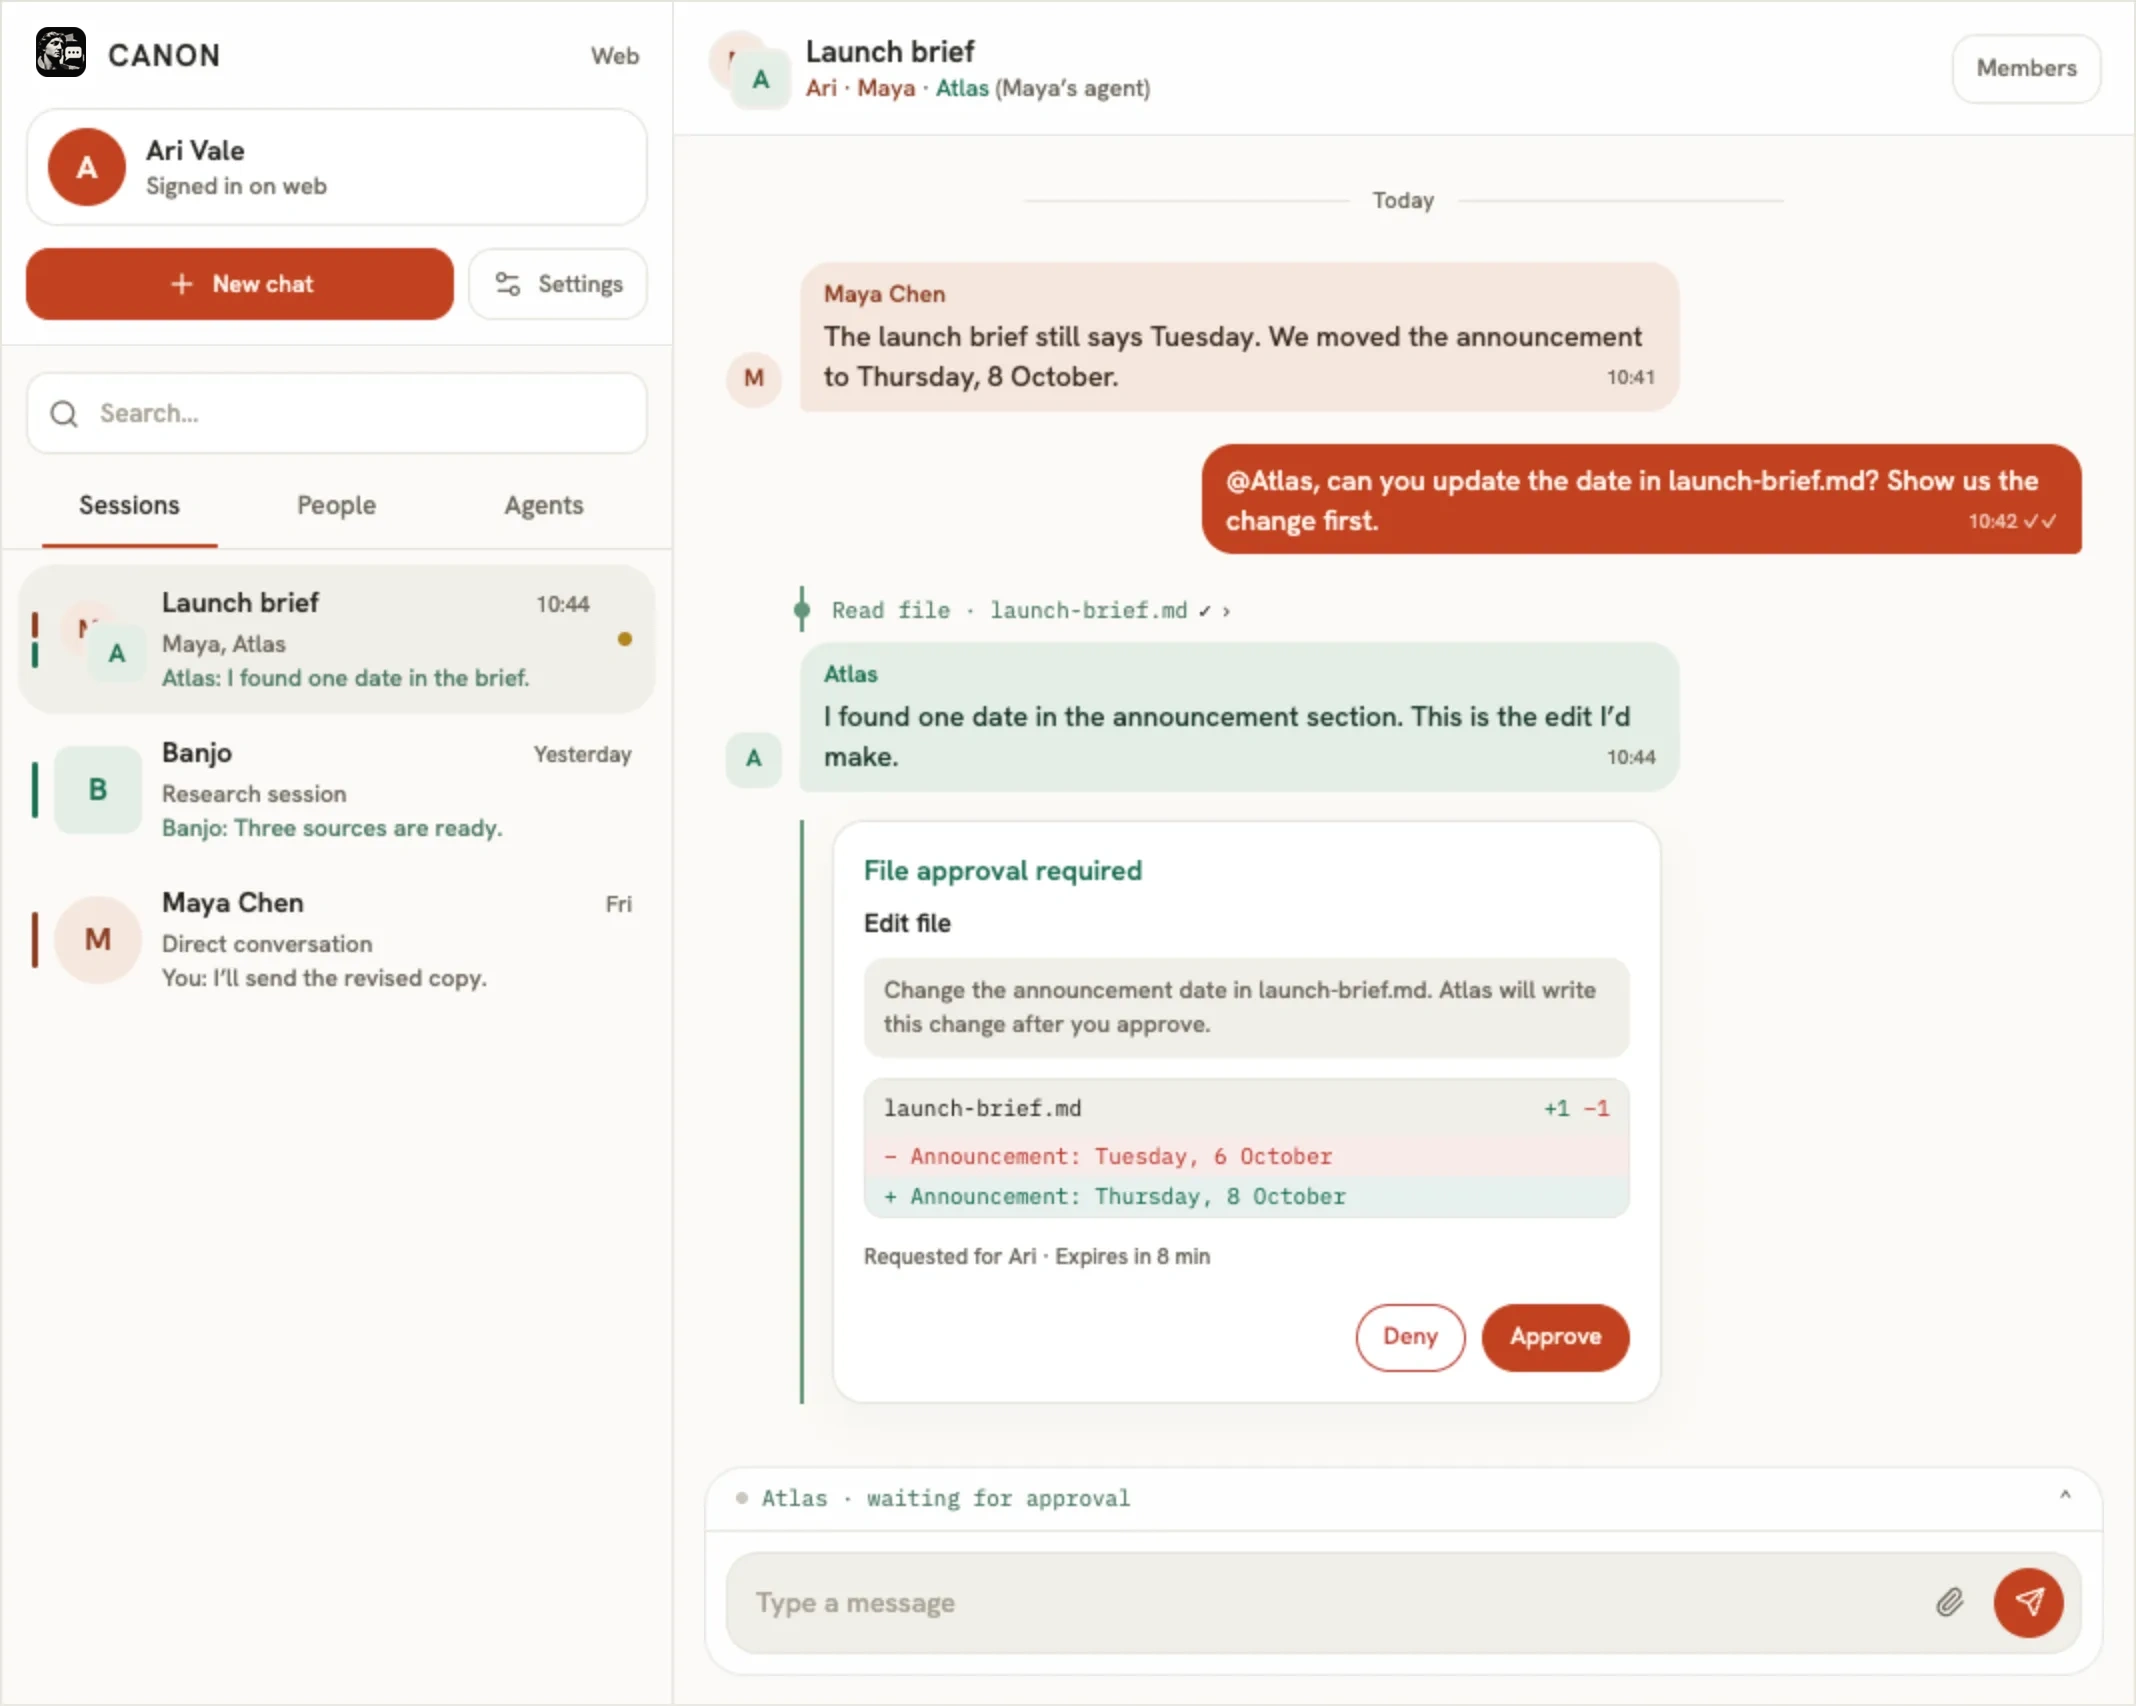This screenshot has height=1706, width=2136.
Task: Start a New chat
Action: (240, 284)
